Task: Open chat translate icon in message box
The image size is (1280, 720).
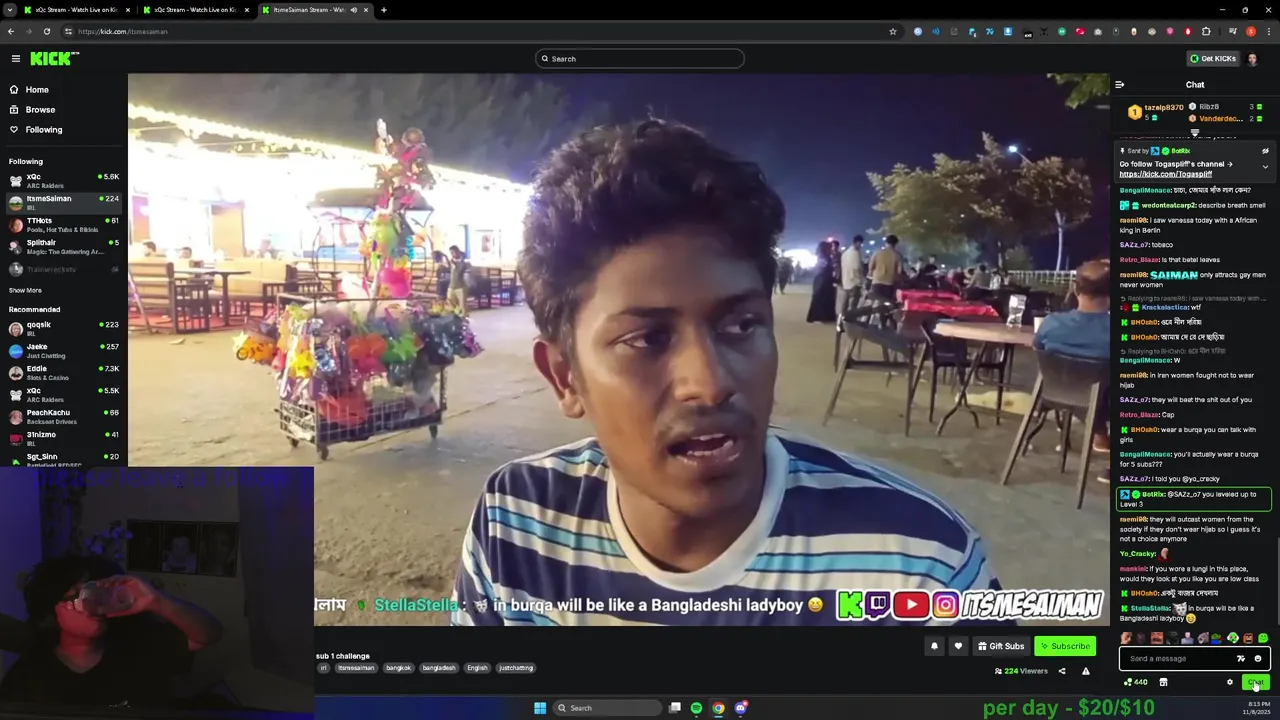Action: (x=1241, y=658)
